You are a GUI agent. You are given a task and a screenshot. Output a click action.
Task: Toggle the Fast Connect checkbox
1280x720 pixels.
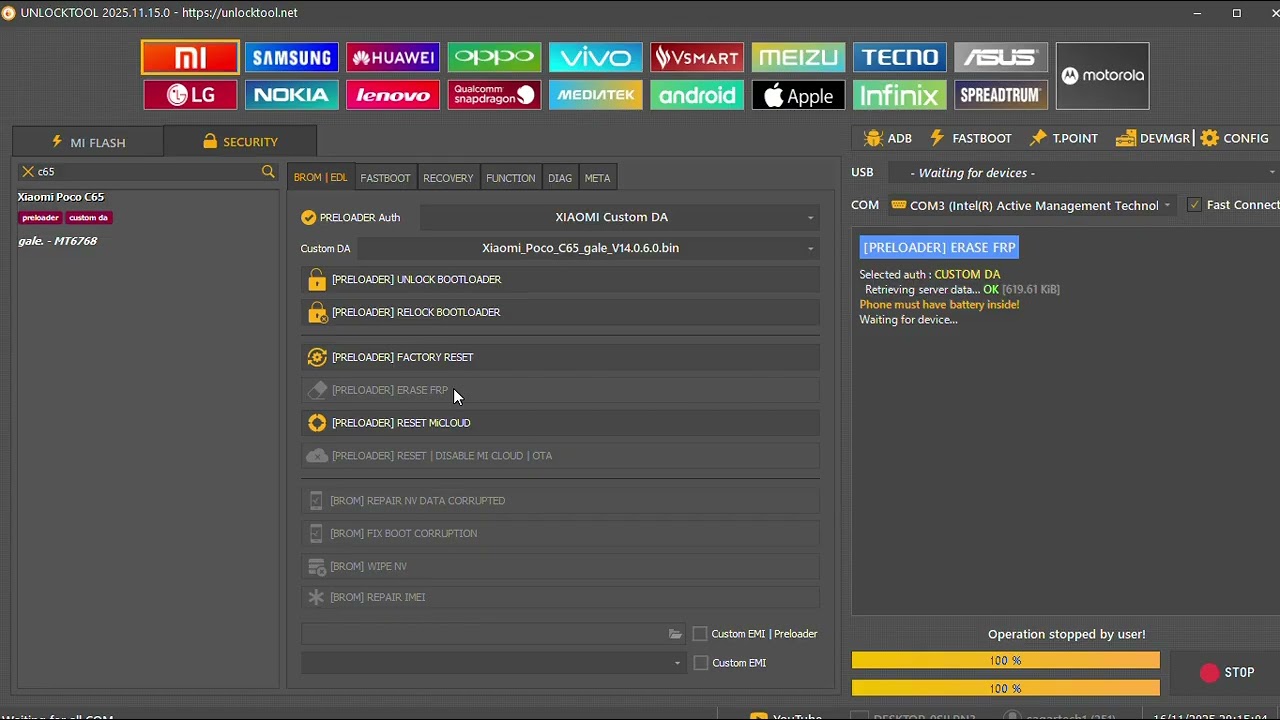(x=1194, y=205)
